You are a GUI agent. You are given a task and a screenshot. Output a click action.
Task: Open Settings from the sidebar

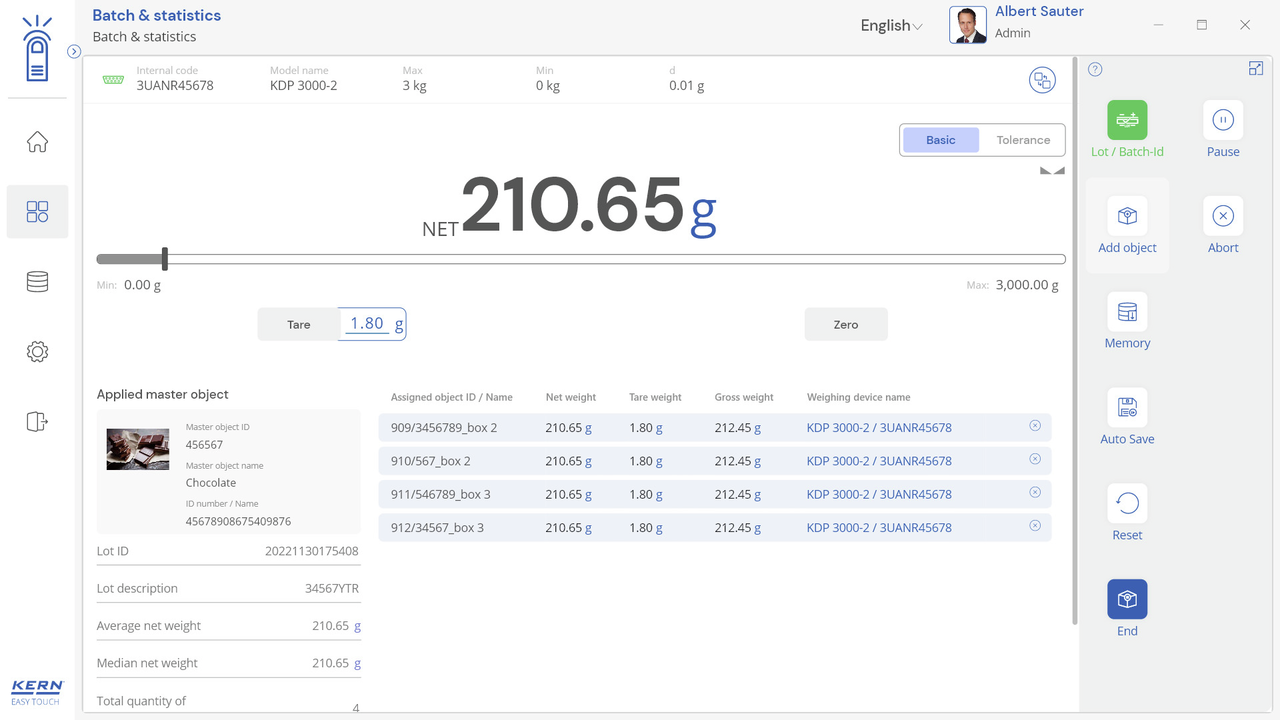(37, 352)
